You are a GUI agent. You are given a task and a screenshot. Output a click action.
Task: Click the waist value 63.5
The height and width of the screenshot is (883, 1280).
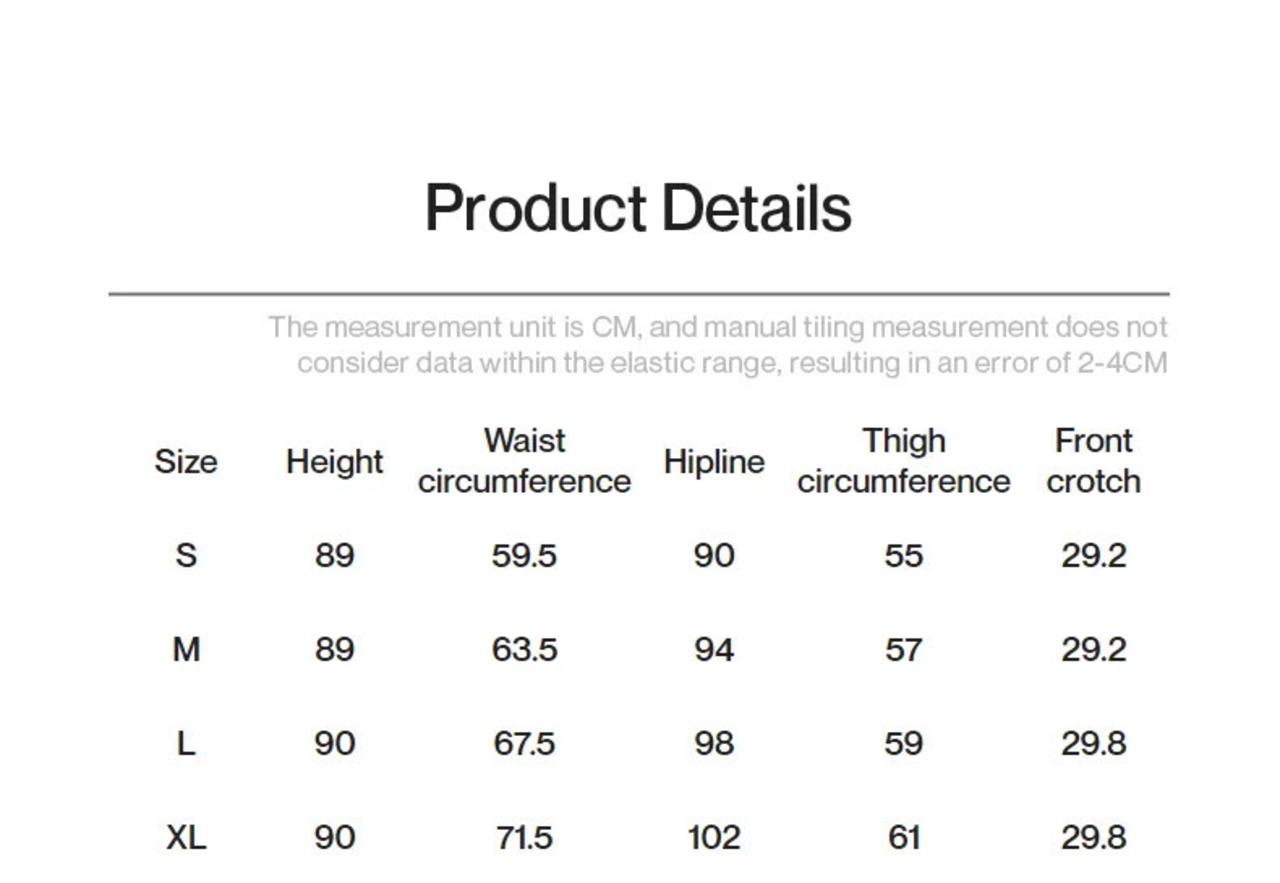[x=524, y=650]
